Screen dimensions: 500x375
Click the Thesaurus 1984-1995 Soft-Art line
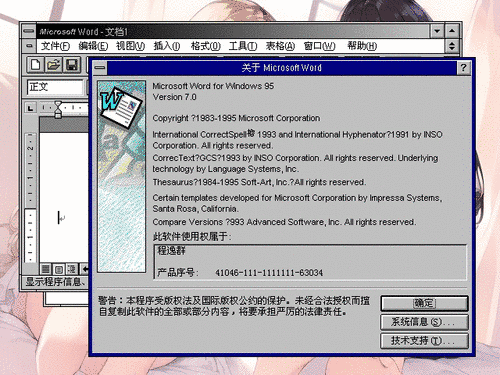(259, 182)
